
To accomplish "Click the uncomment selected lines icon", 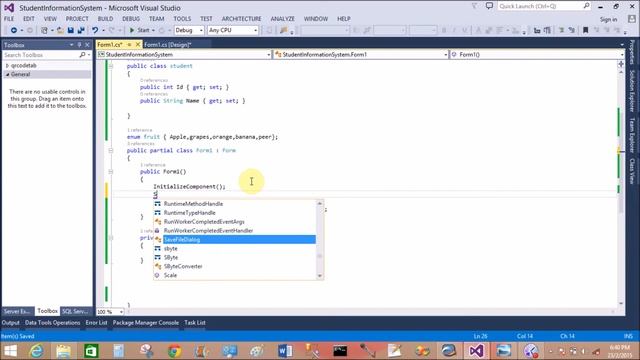I will [572, 30].
